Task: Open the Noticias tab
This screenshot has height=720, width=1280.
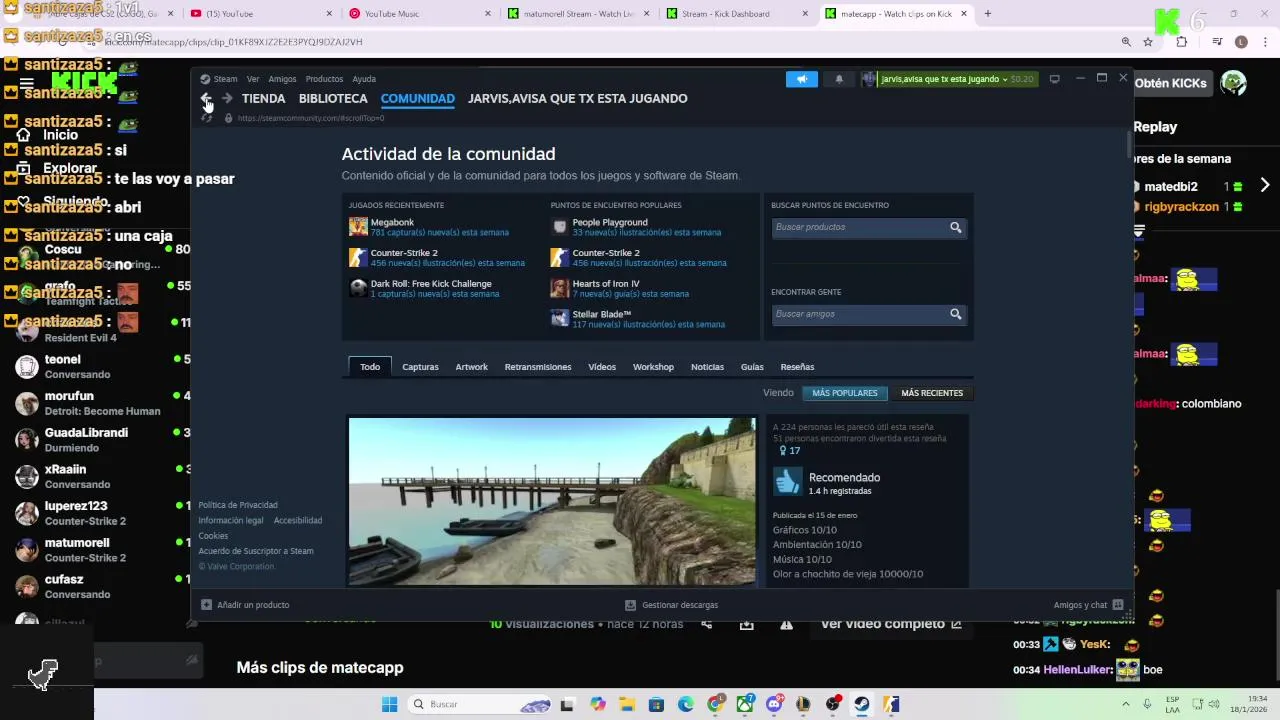Action: pyautogui.click(x=707, y=367)
